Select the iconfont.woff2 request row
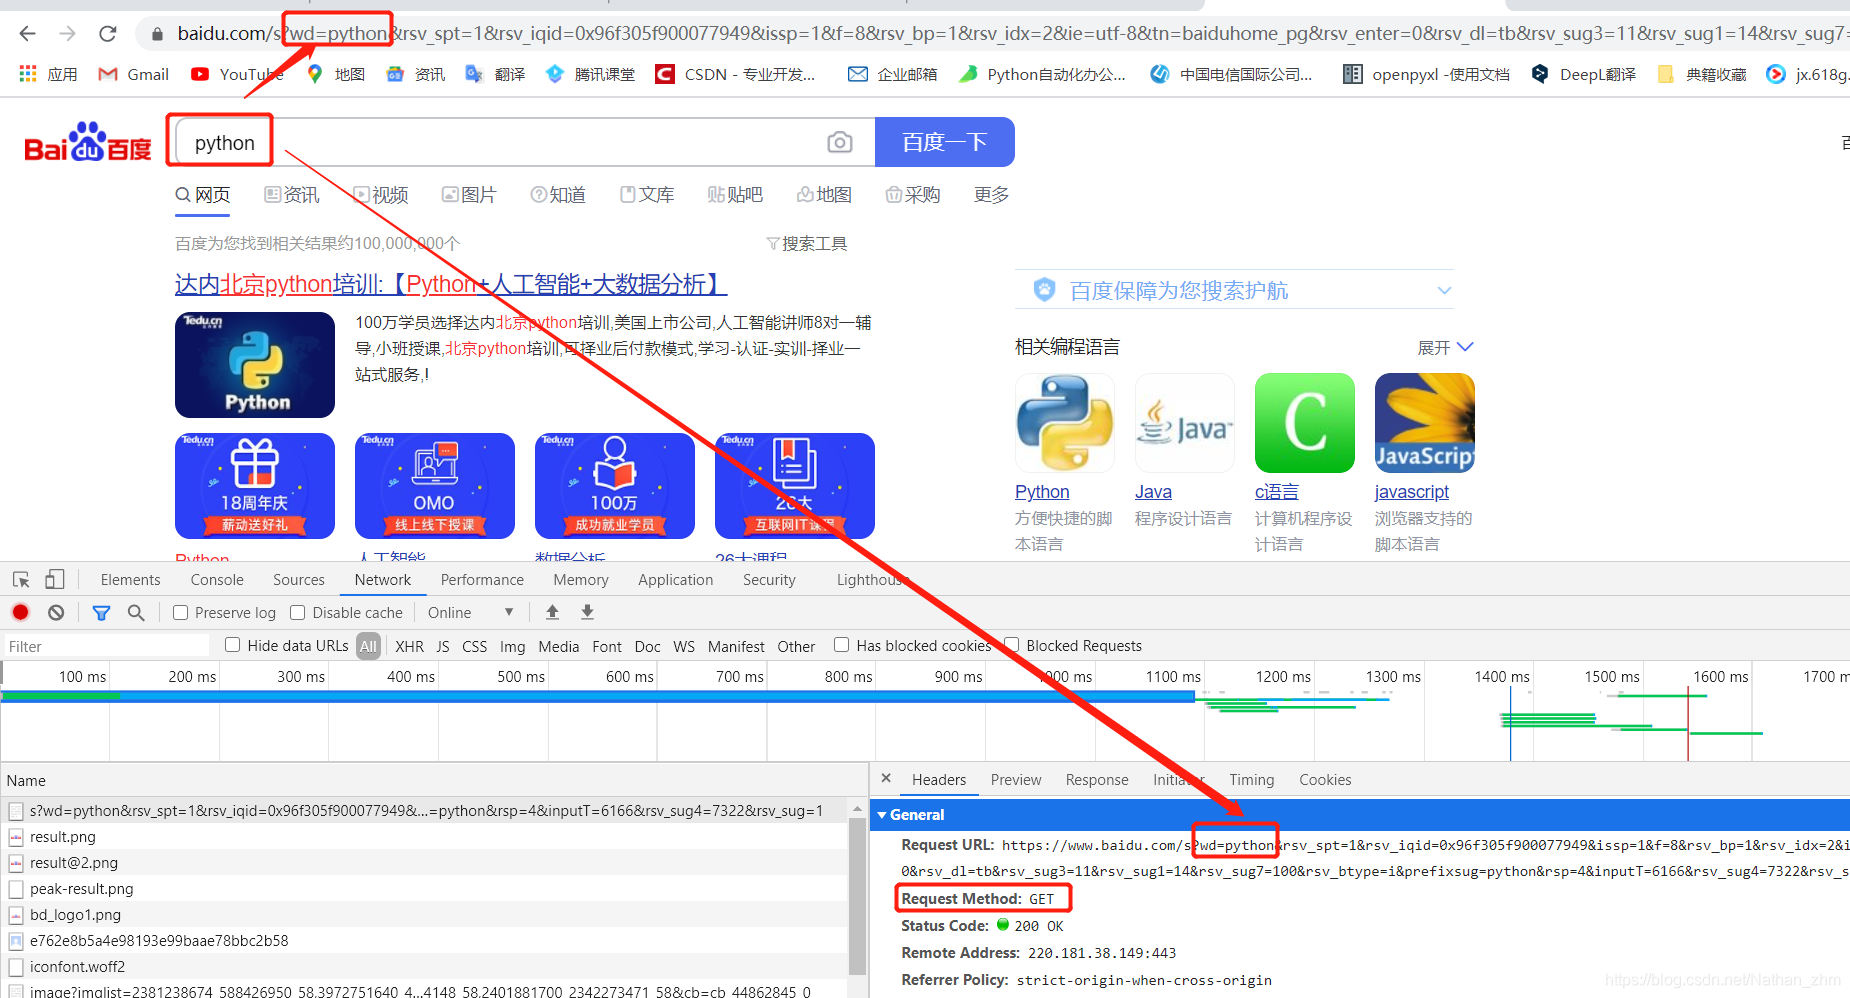Image resolution: width=1850 pixels, height=998 pixels. (426, 967)
